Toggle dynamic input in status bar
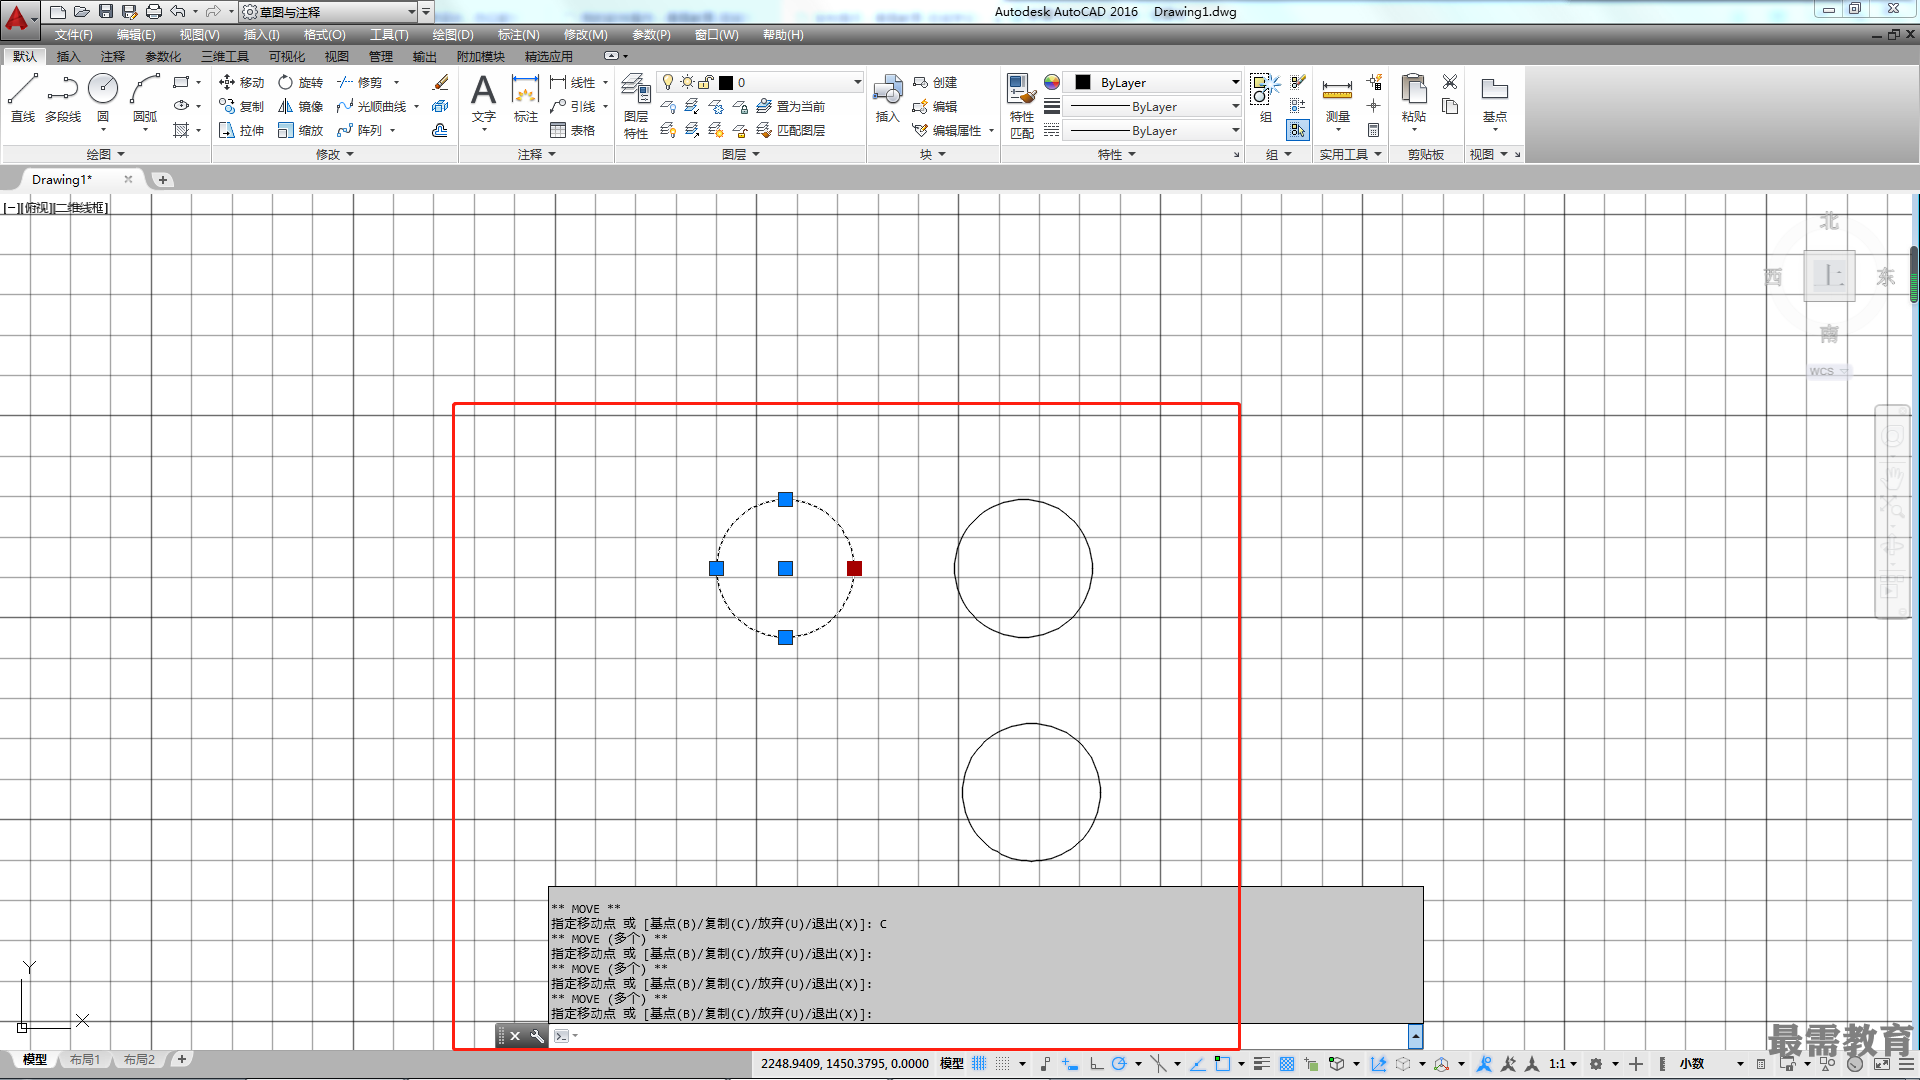 coord(1070,1064)
